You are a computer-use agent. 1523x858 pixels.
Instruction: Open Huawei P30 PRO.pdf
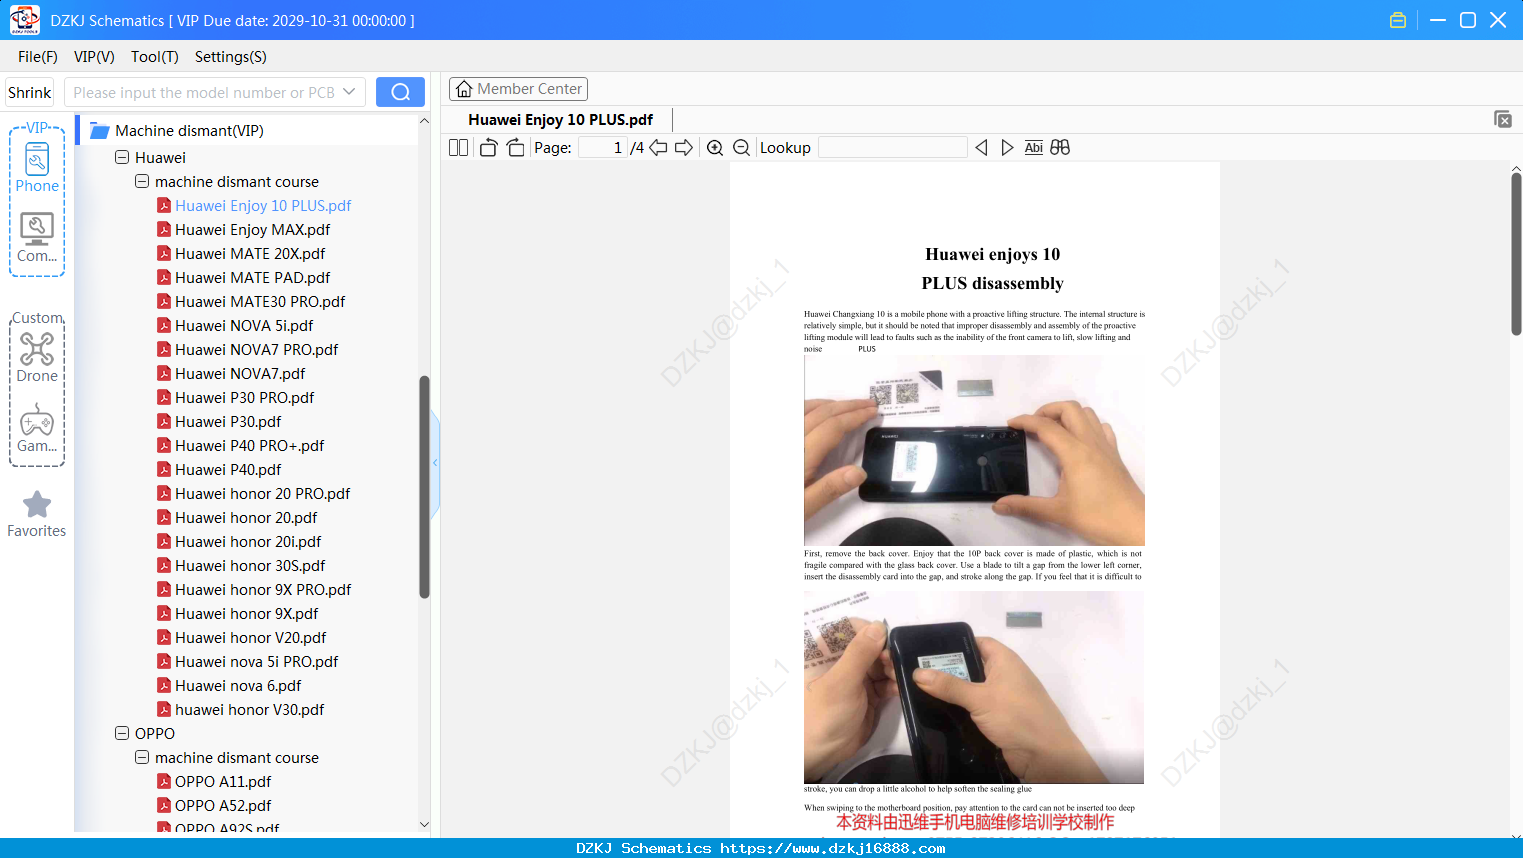(x=244, y=397)
